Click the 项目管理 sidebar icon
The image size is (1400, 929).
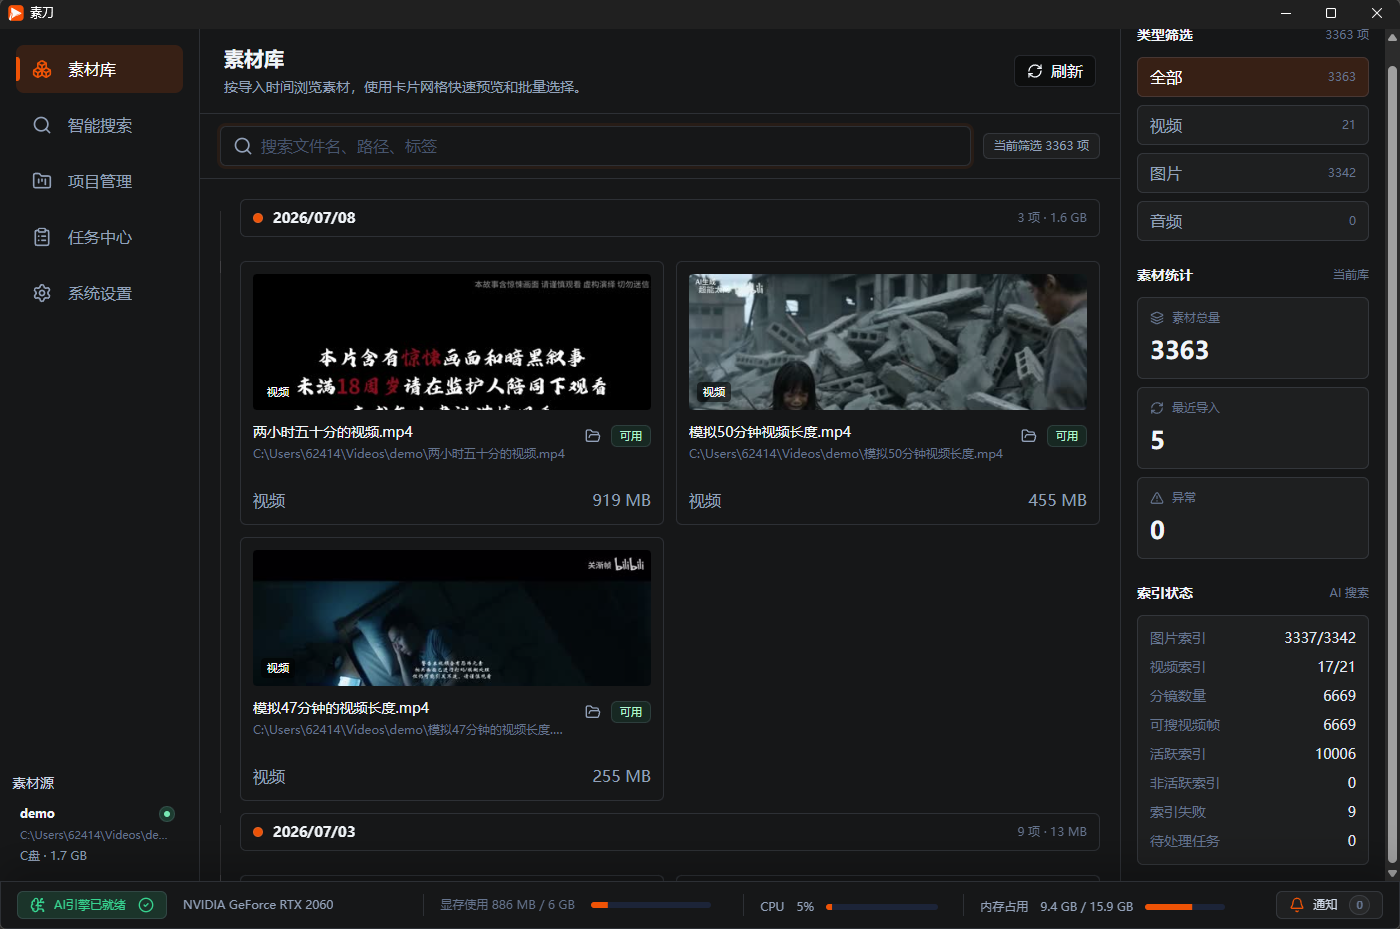[x=42, y=181]
